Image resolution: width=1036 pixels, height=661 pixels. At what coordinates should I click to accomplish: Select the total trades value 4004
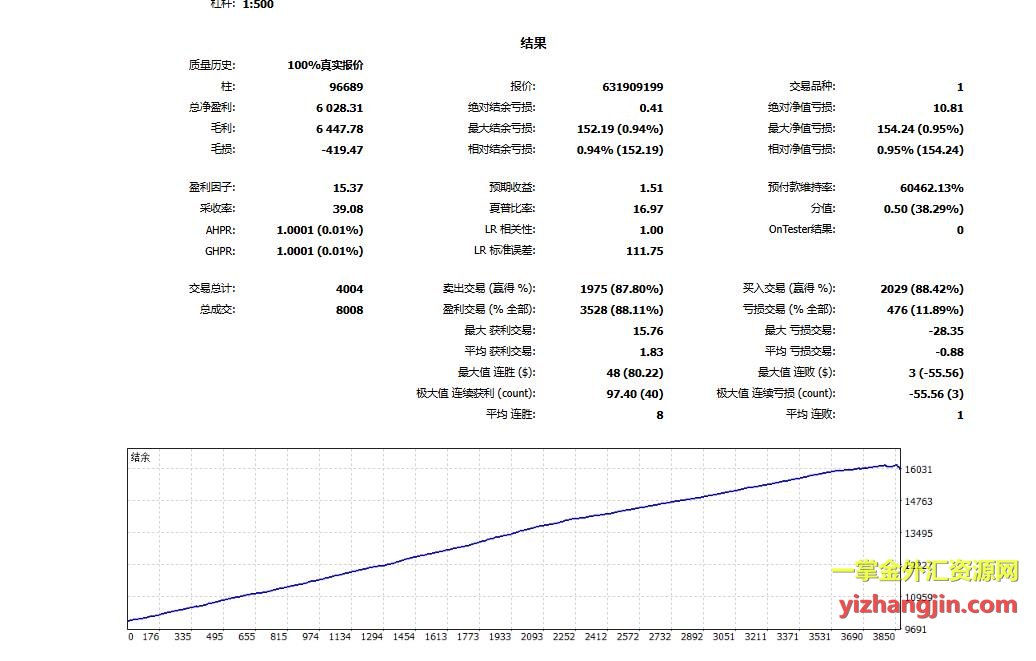(349, 289)
